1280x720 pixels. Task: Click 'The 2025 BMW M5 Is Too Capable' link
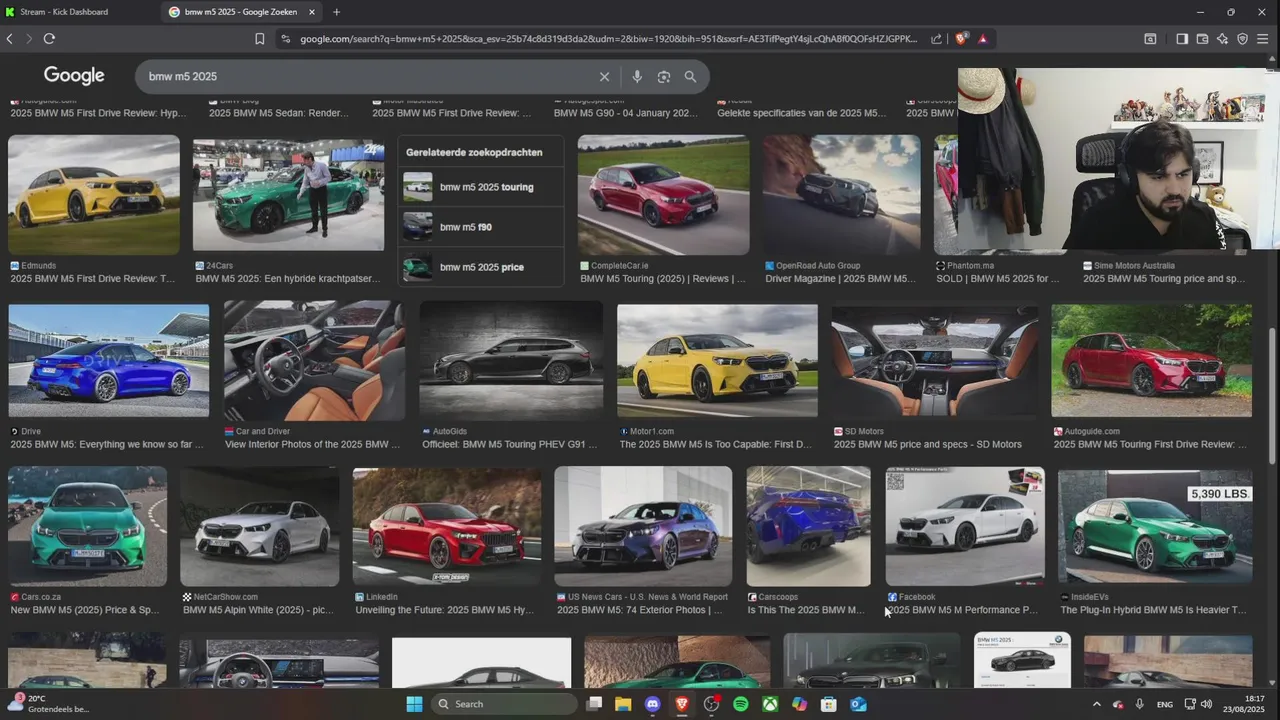pyautogui.click(x=716, y=444)
